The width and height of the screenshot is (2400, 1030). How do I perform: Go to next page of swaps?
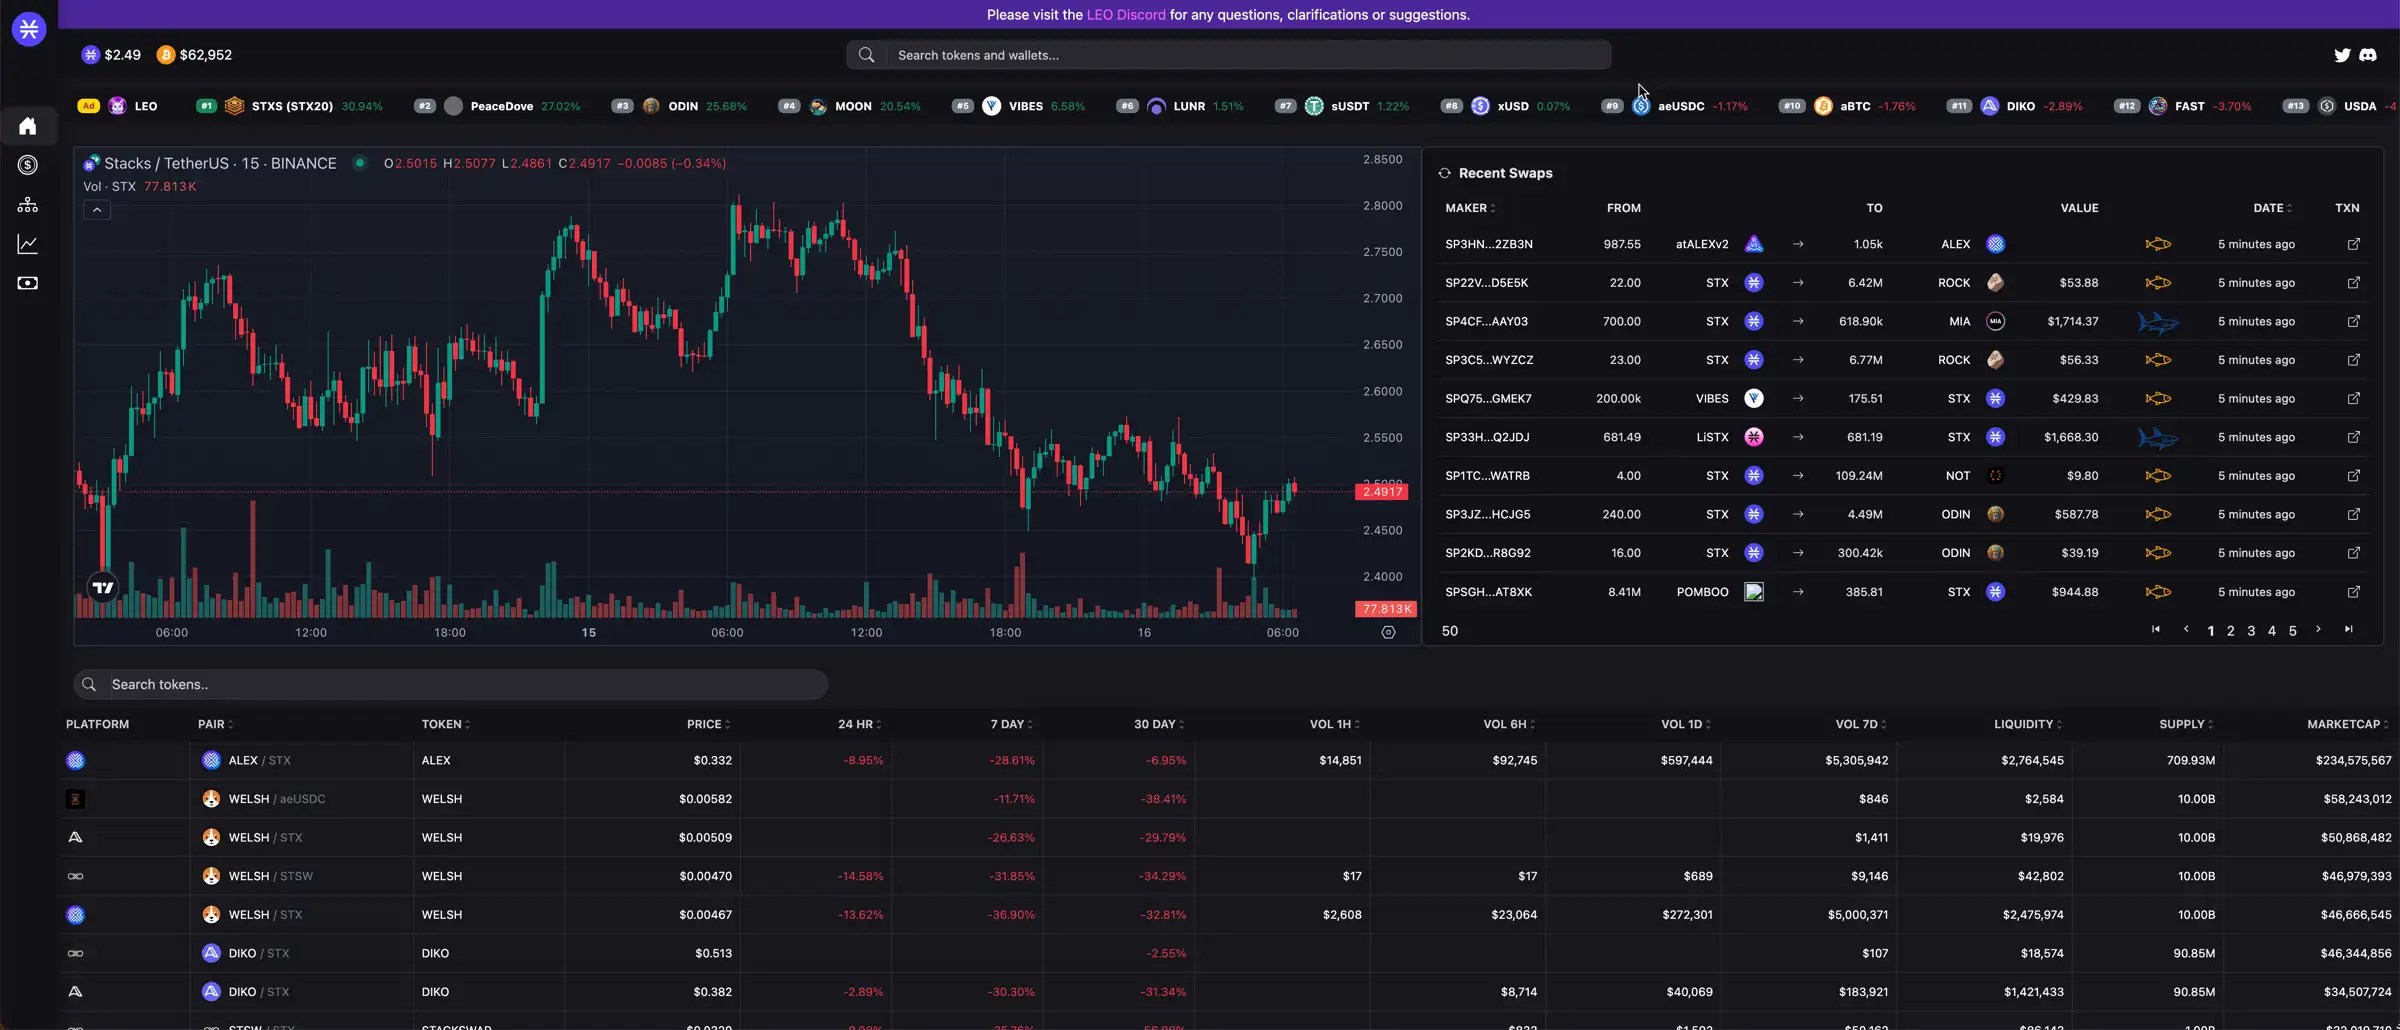pyautogui.click(x=2318, y=629)
